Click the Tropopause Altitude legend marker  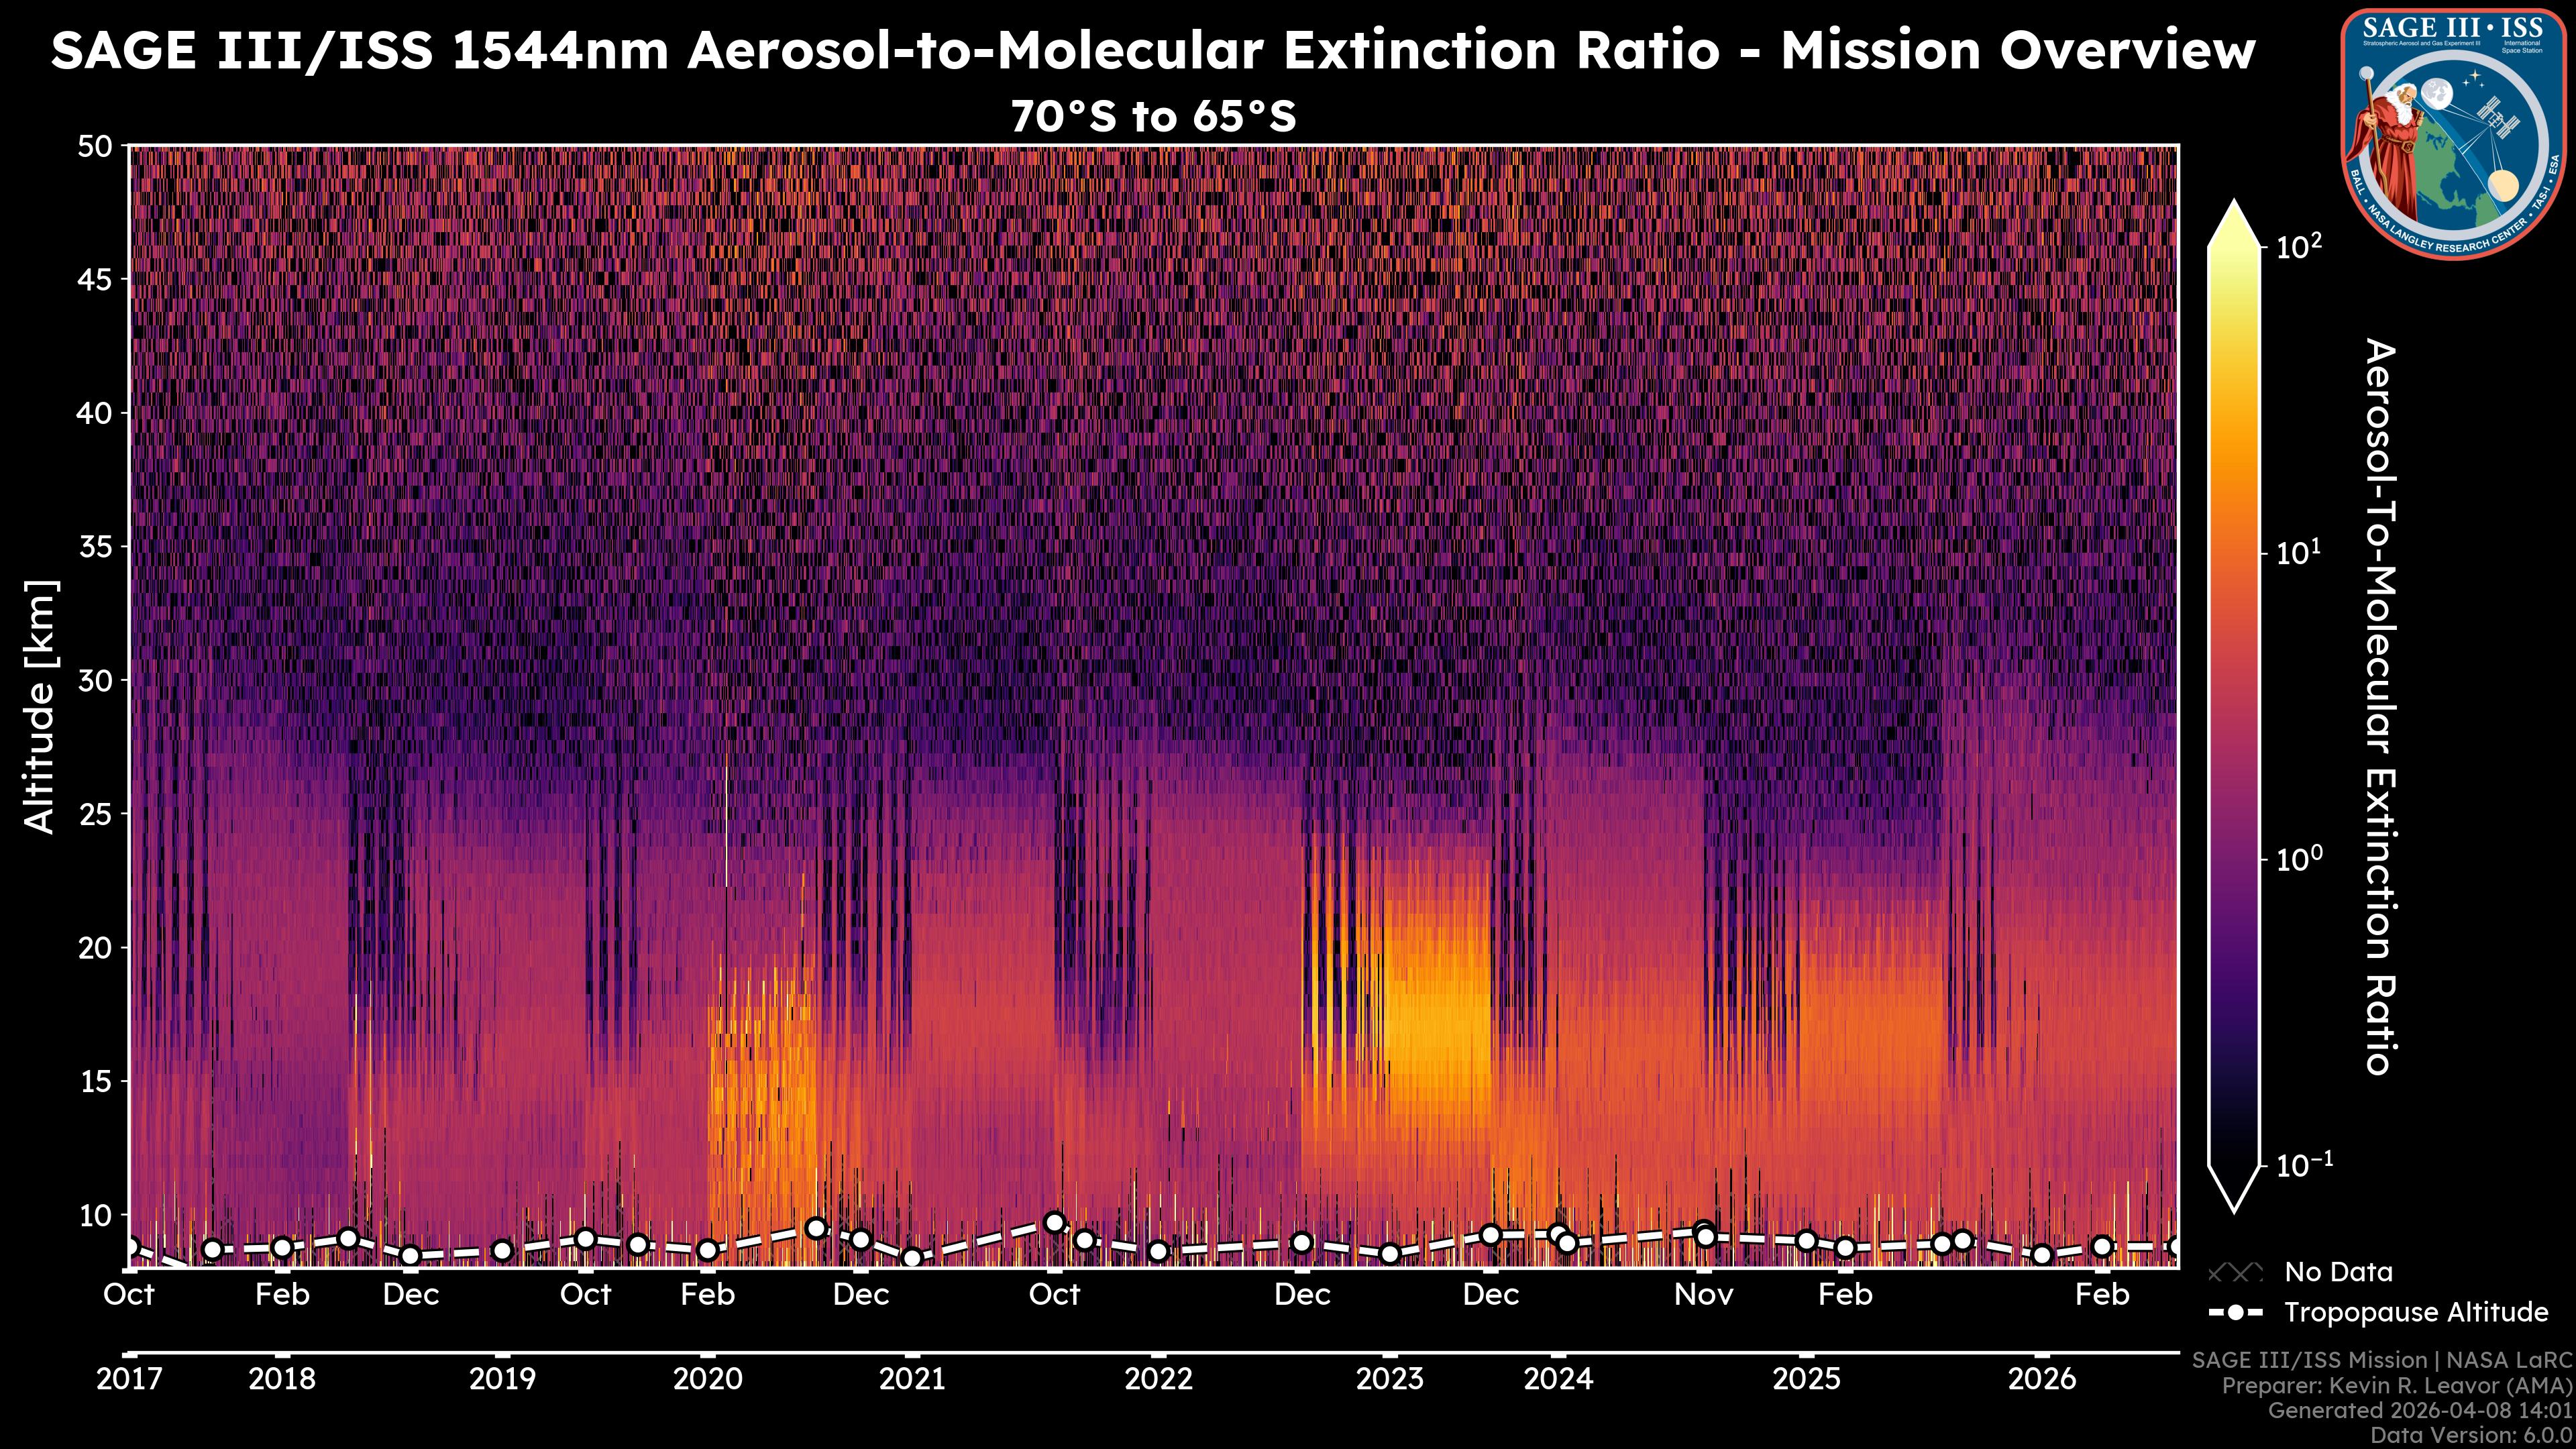[2235, 1312]
